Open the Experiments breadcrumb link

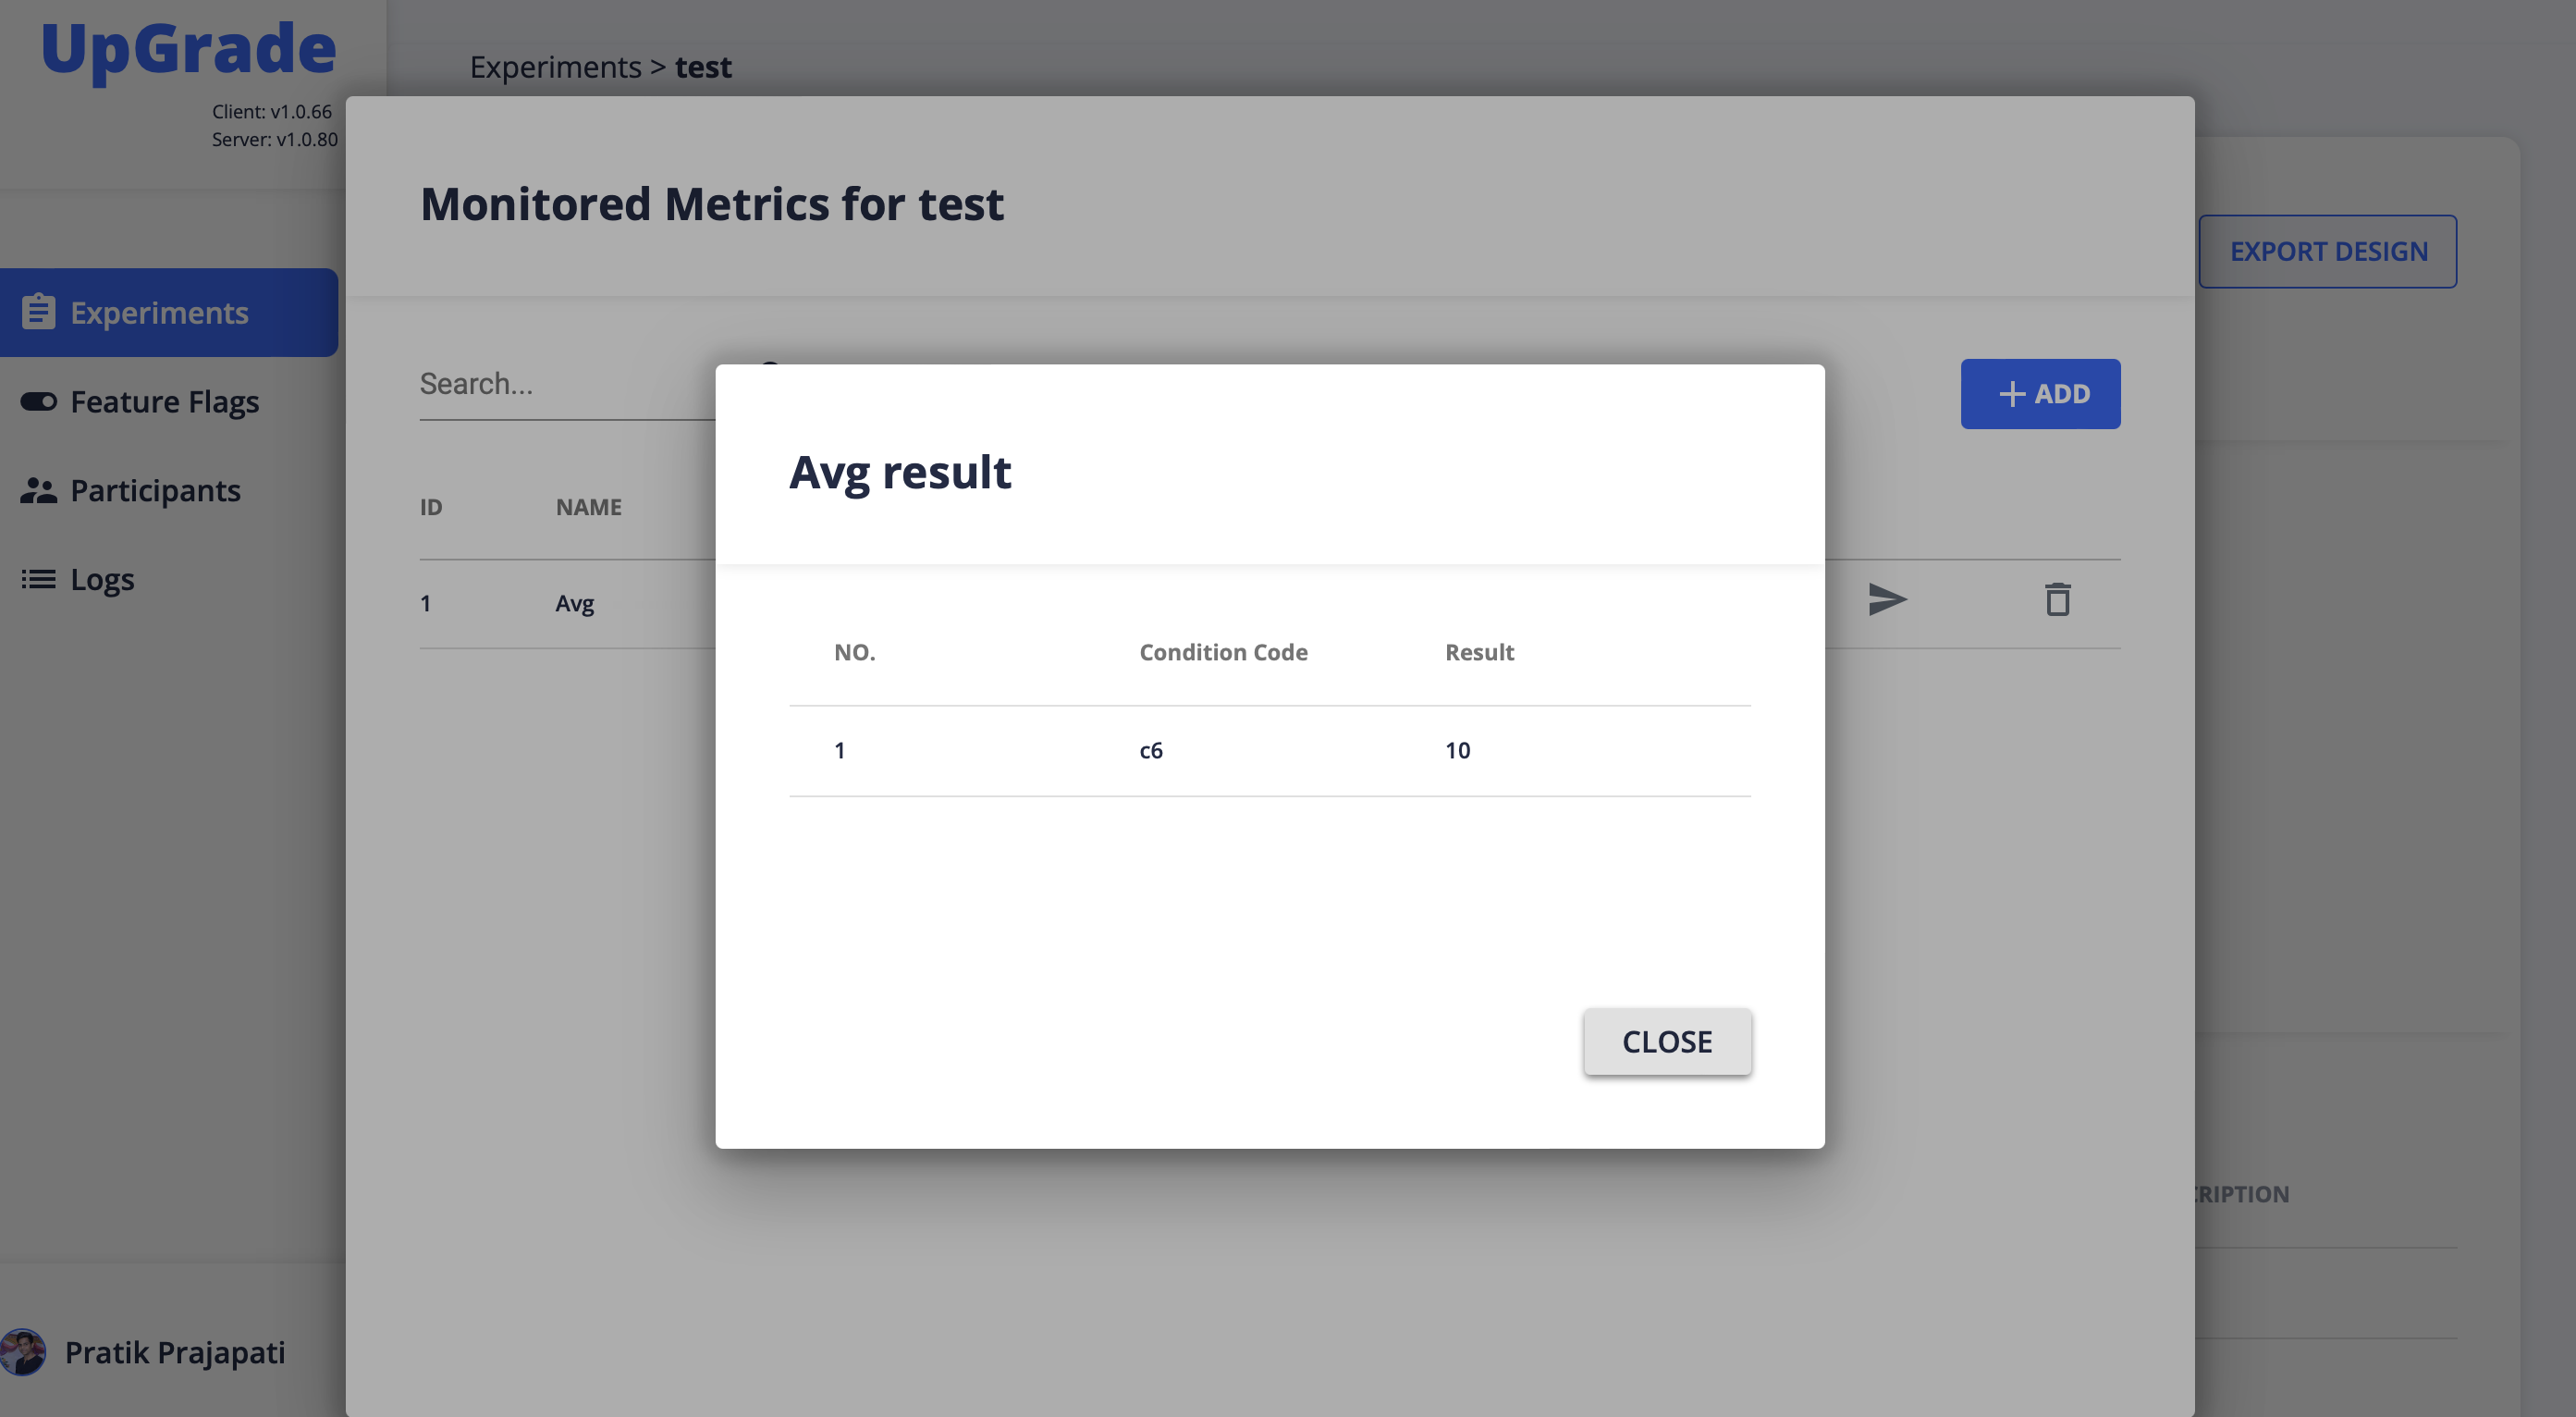click(556, 66)
